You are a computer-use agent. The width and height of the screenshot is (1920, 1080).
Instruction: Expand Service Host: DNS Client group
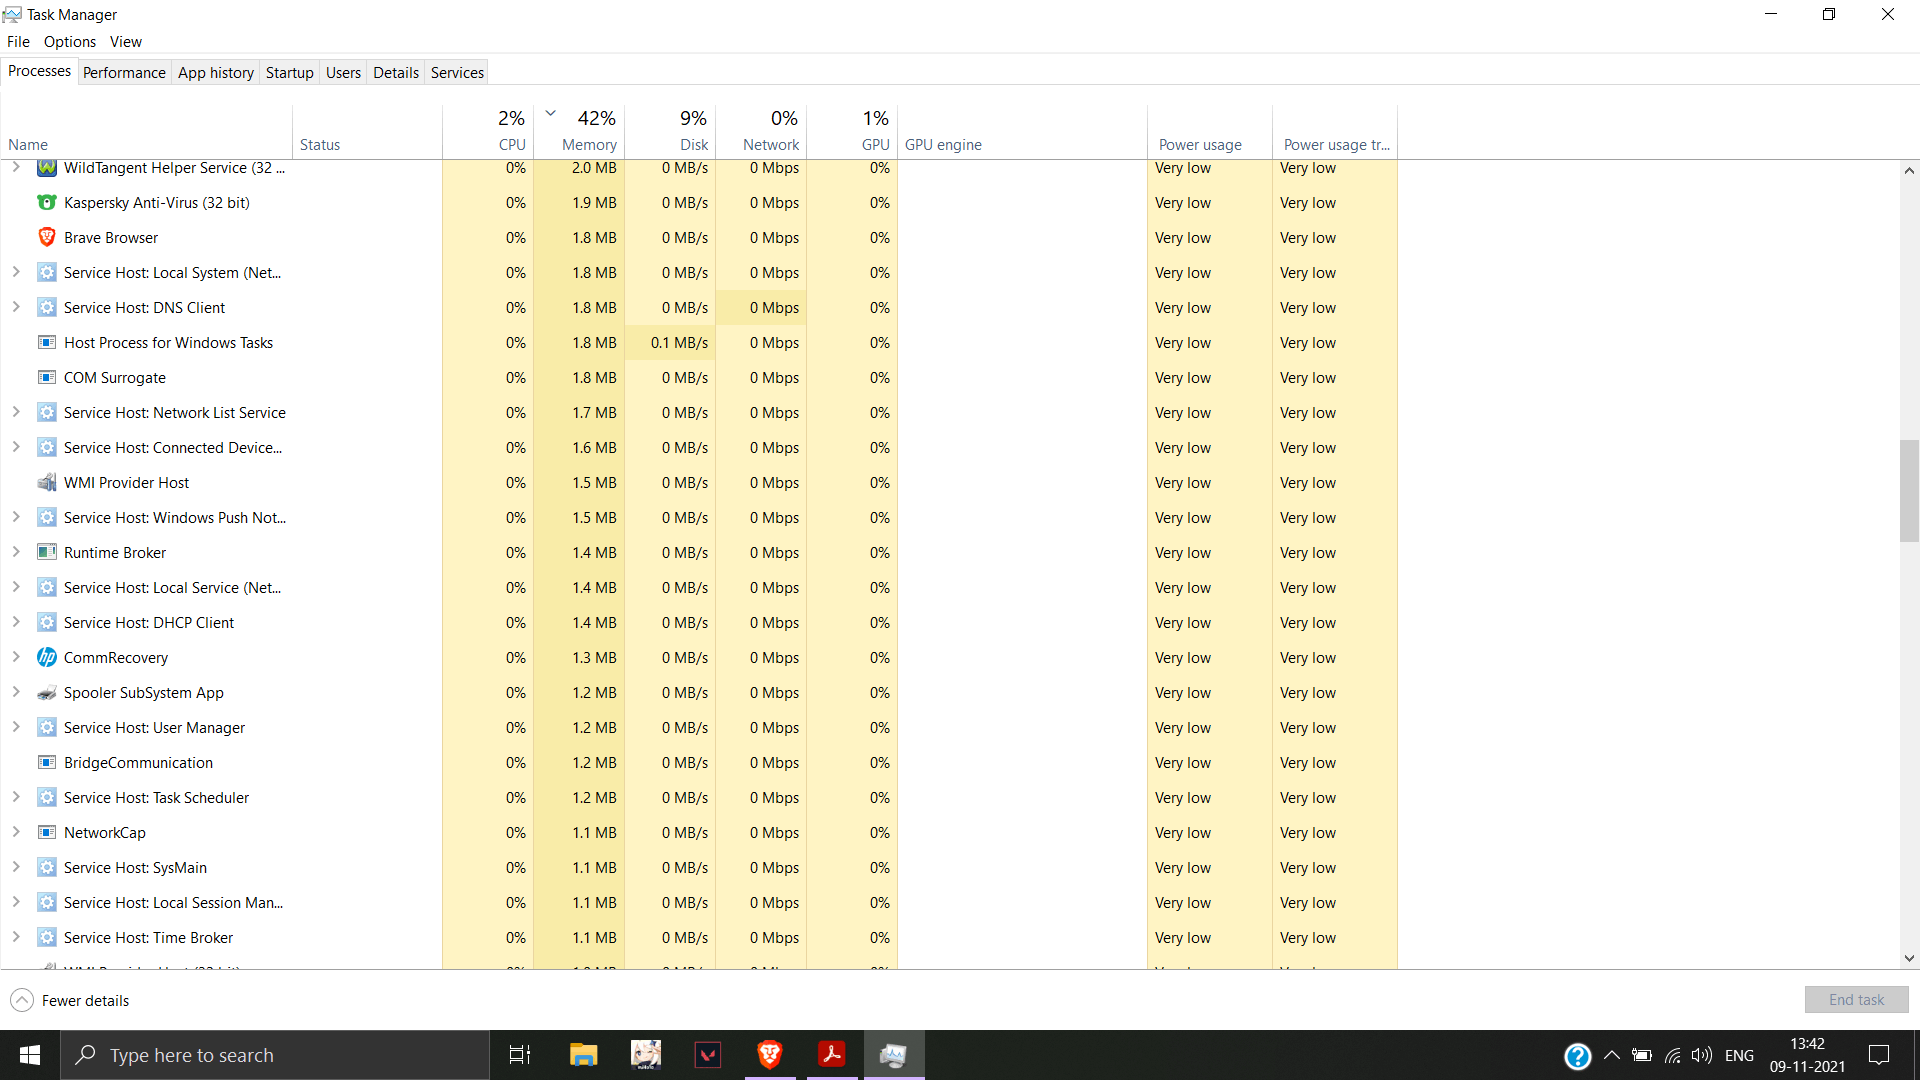pyautogui.click(x=16, y=307)
